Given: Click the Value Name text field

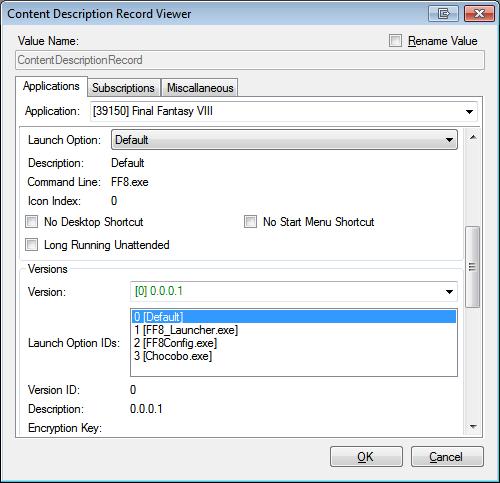Looking at the screenshot, I should (250, 60).
